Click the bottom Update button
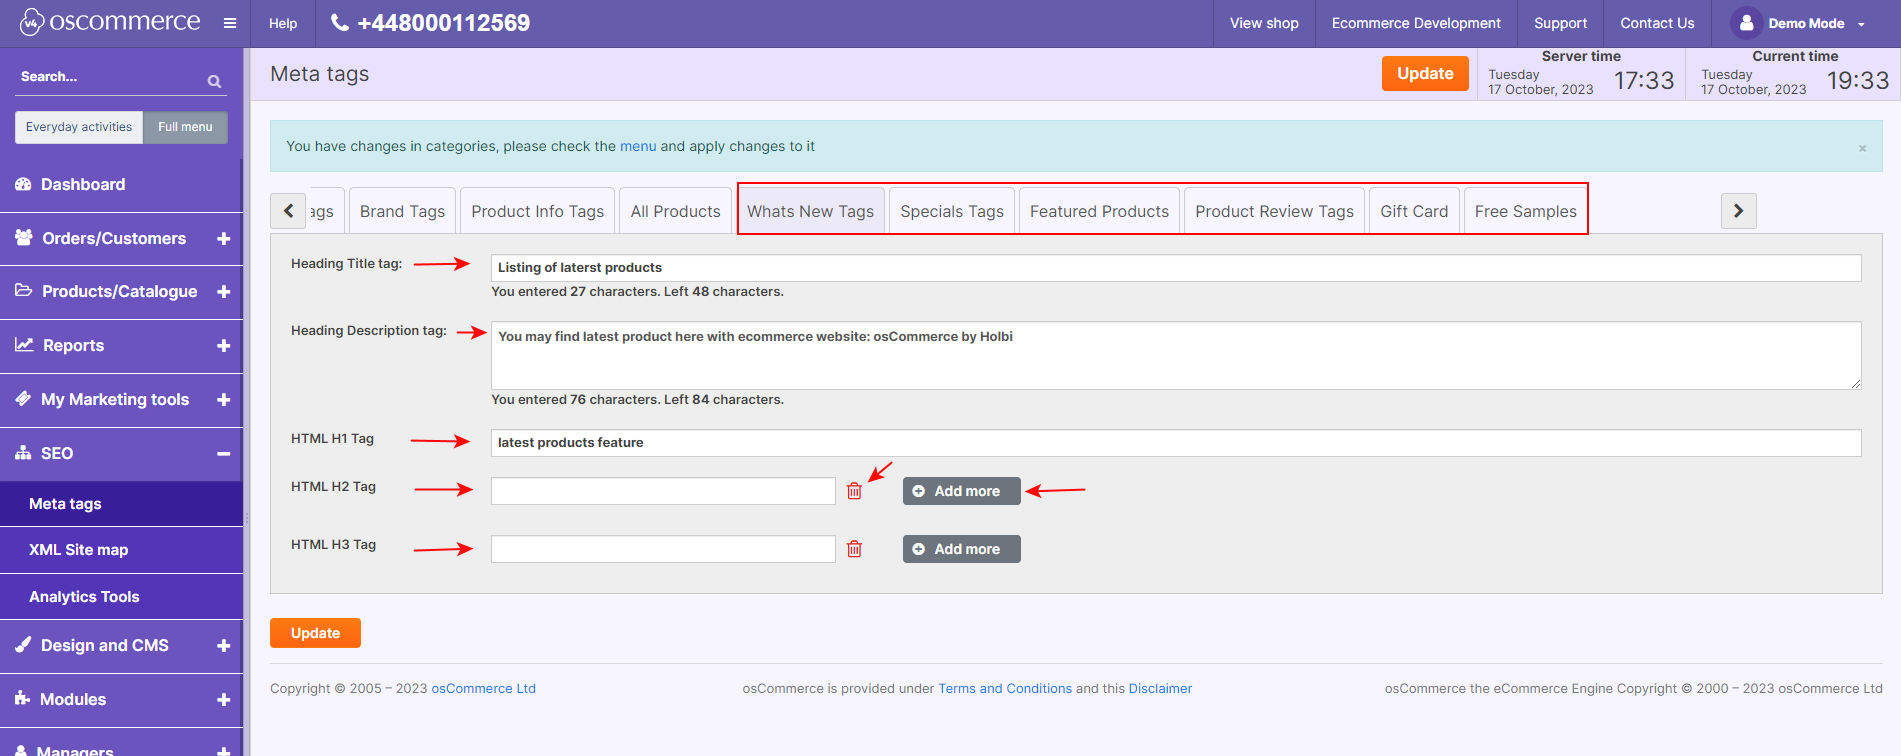 click(x=315, y=633)
